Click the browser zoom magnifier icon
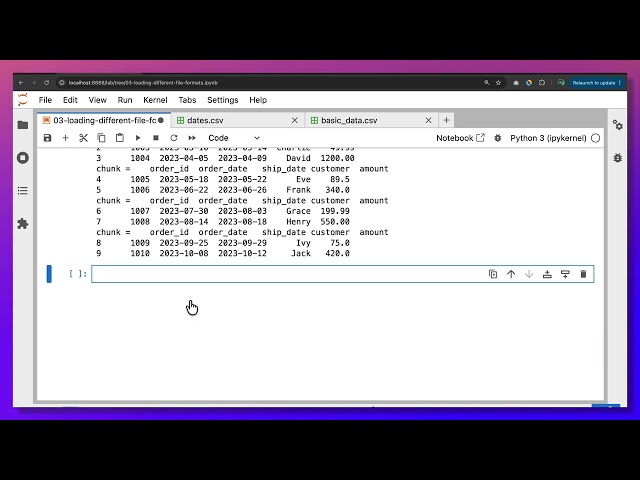Screen dimensions: 640x480 pos(487,83)
